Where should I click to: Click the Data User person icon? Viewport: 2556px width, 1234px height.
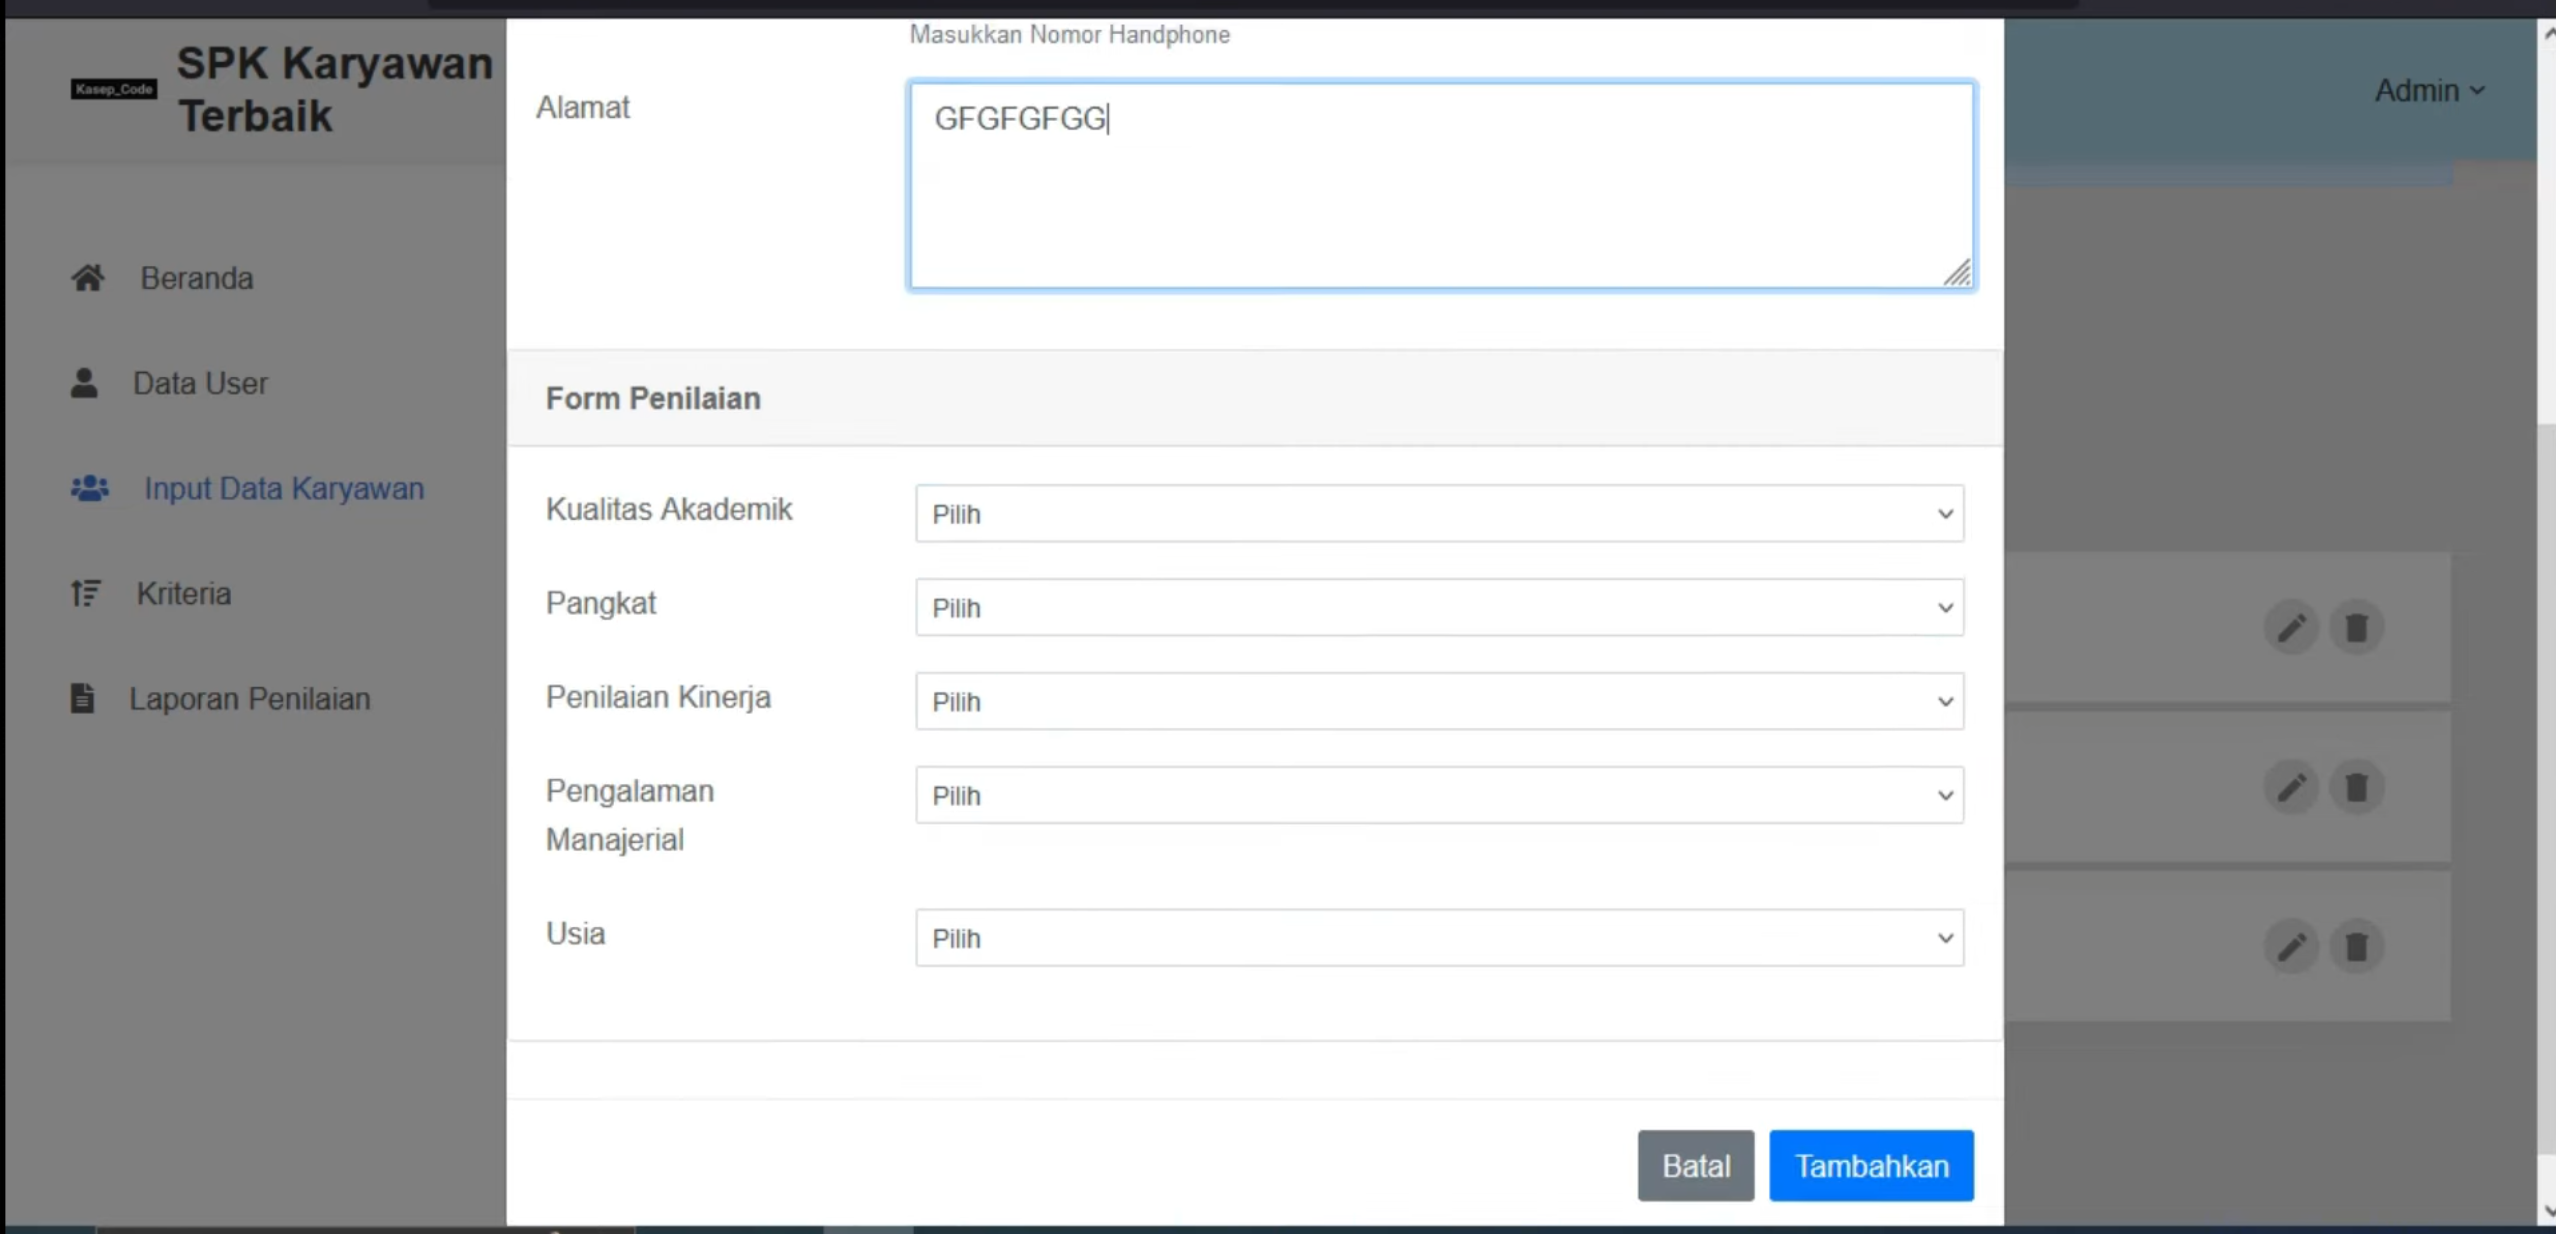pos(84,383)
